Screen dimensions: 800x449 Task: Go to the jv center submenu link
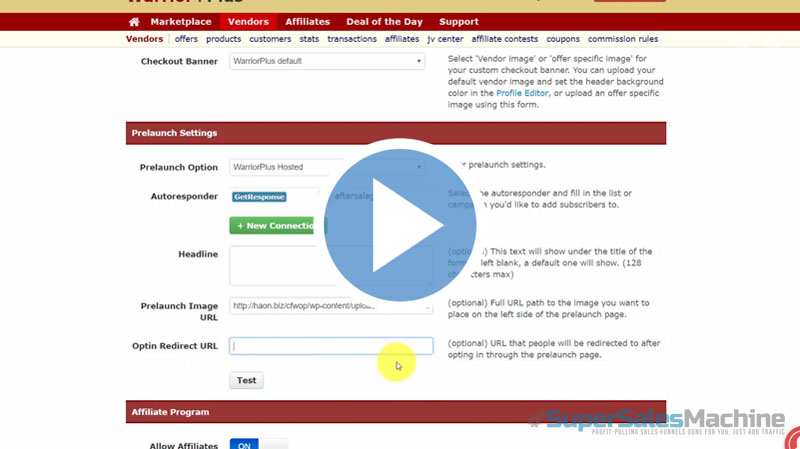[445, 39]
